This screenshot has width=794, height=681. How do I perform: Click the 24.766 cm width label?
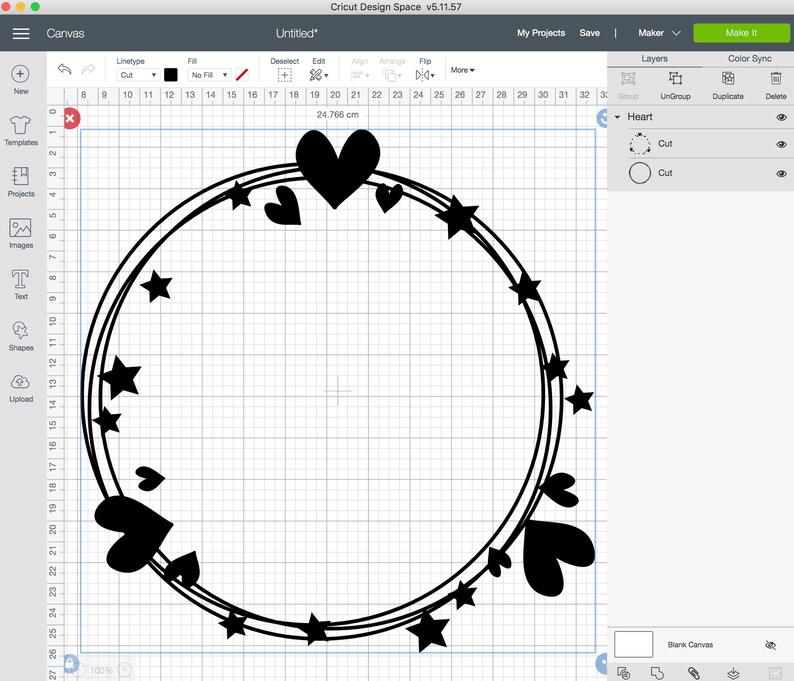tap(338, 115)
